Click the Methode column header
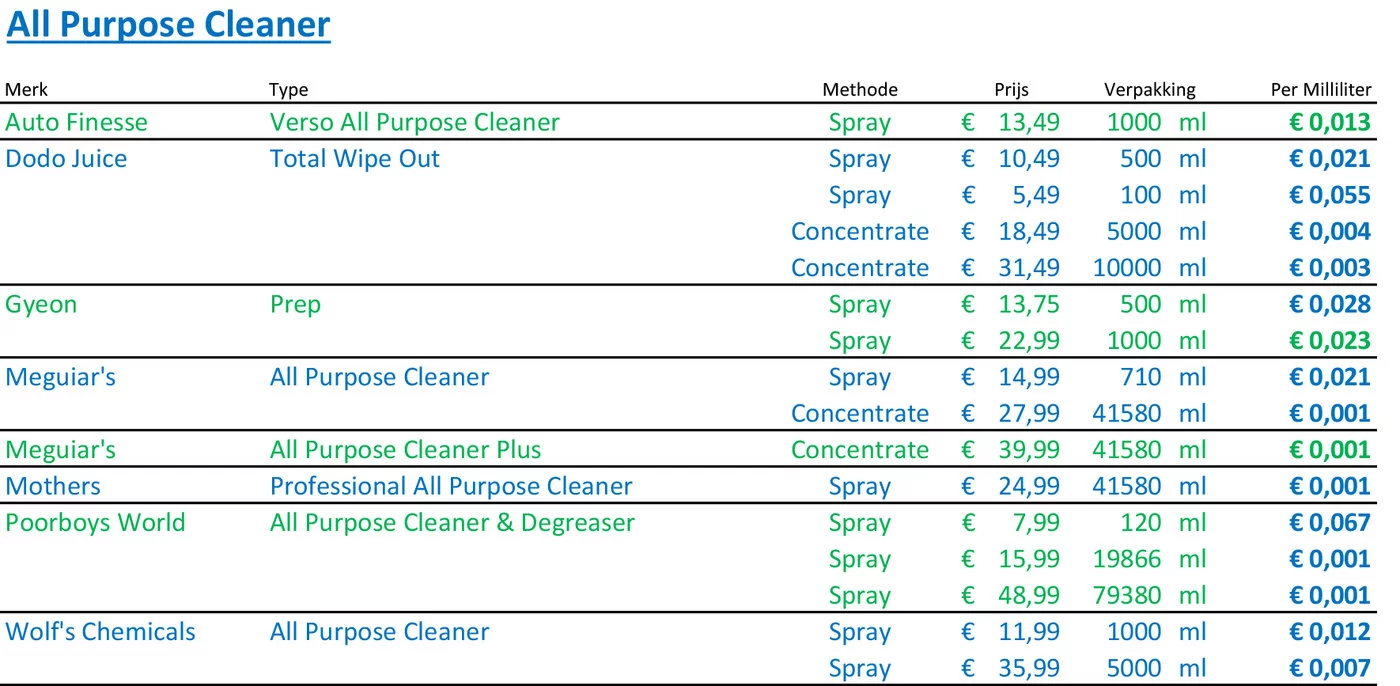This screenshot has width=1400, height=686. point(860,89)
